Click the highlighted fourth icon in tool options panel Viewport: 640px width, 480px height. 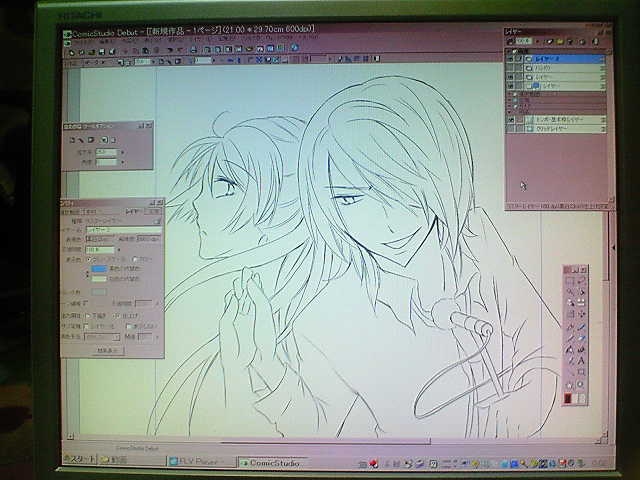(104, 140)
